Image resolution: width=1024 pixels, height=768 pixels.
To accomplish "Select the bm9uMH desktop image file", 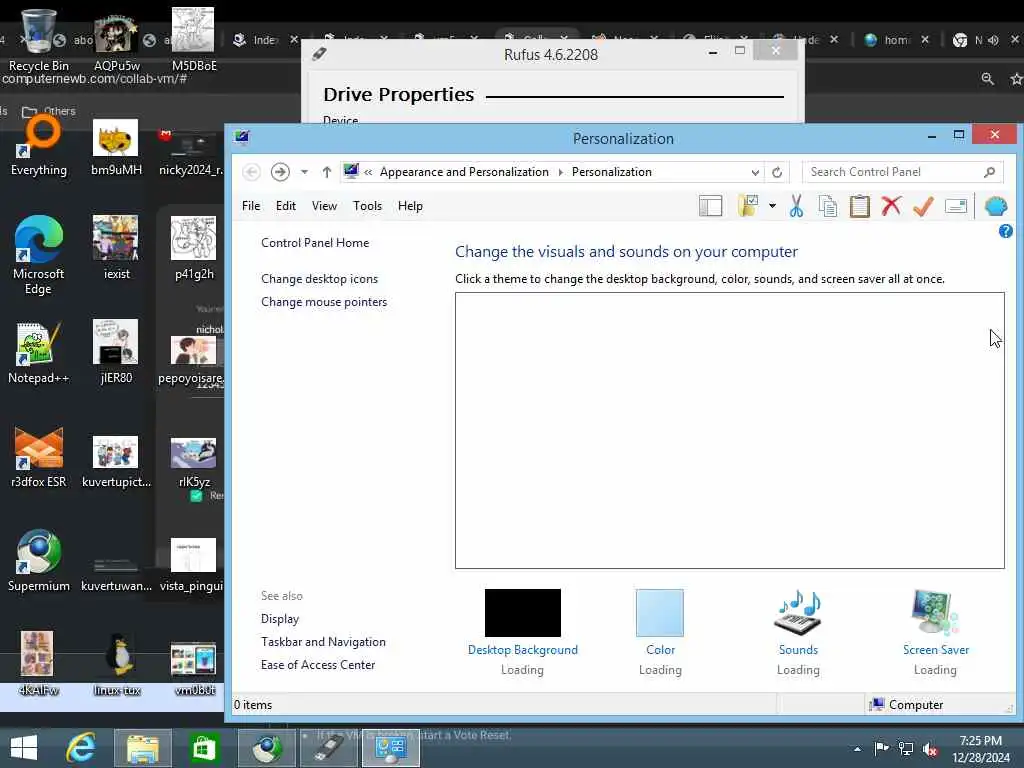I will (x=116, y=148).
